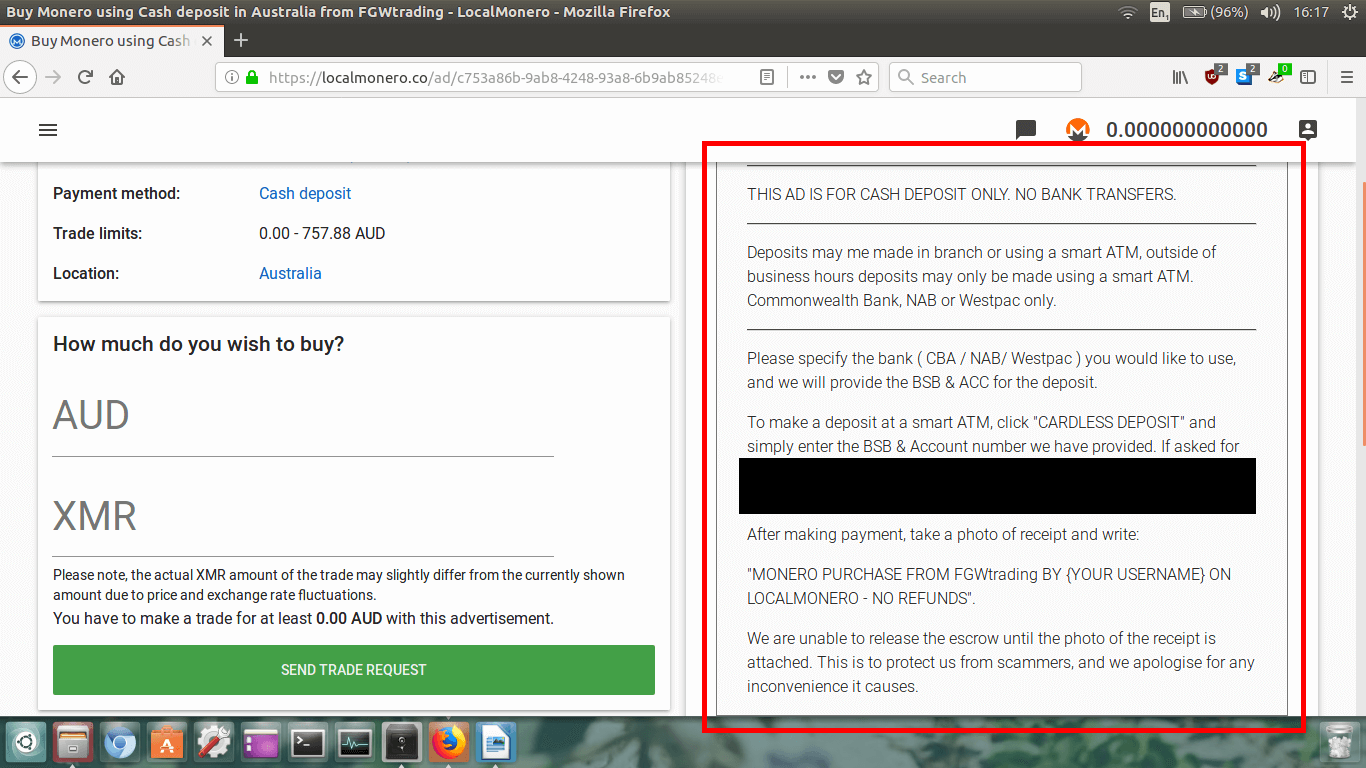Close the Buy Monero tab
This screenshot has width=1366, height=768.
click(205, 41)
